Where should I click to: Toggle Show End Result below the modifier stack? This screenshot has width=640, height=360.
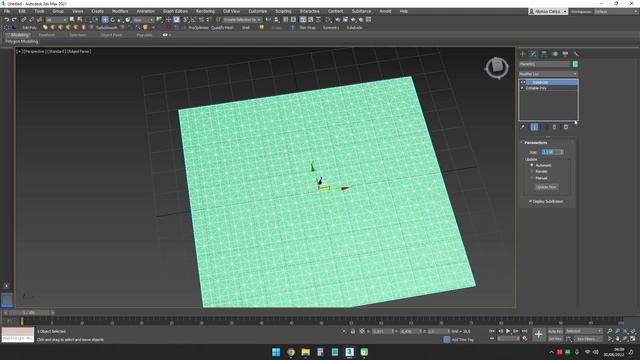click(x=534, y=127)
